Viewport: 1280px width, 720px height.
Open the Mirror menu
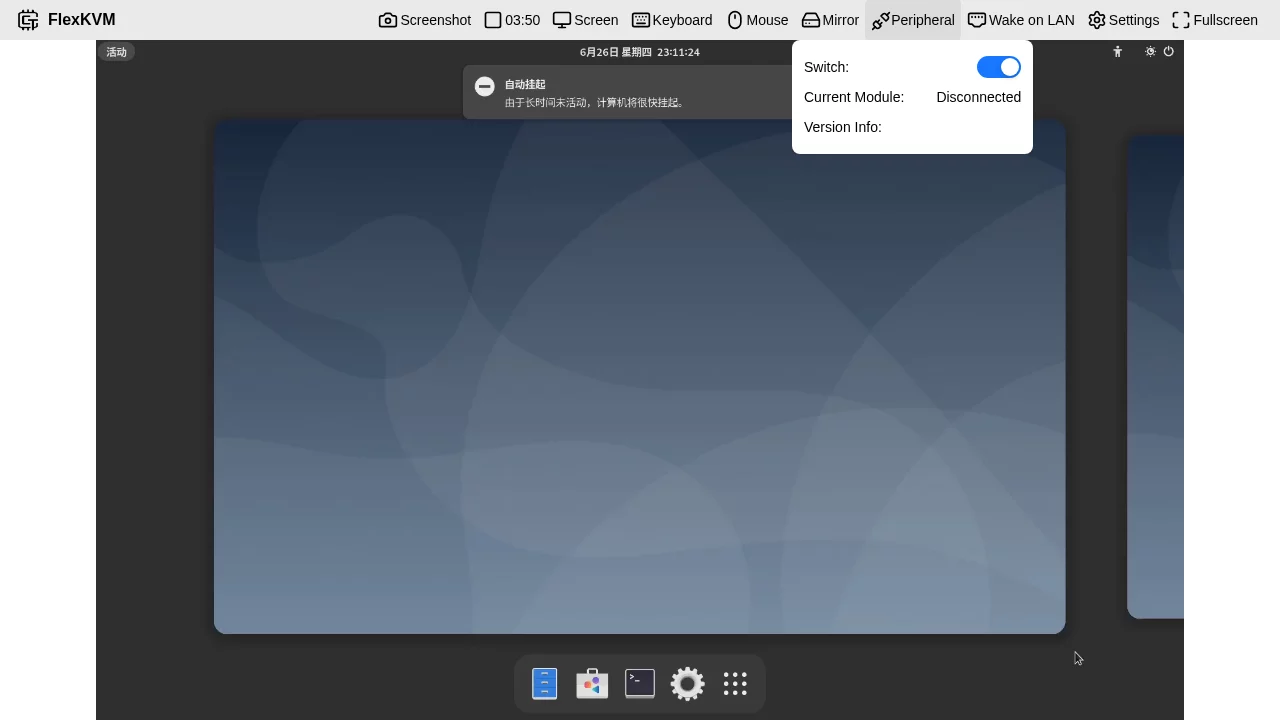pyautogui.click(x=830, y=20)
